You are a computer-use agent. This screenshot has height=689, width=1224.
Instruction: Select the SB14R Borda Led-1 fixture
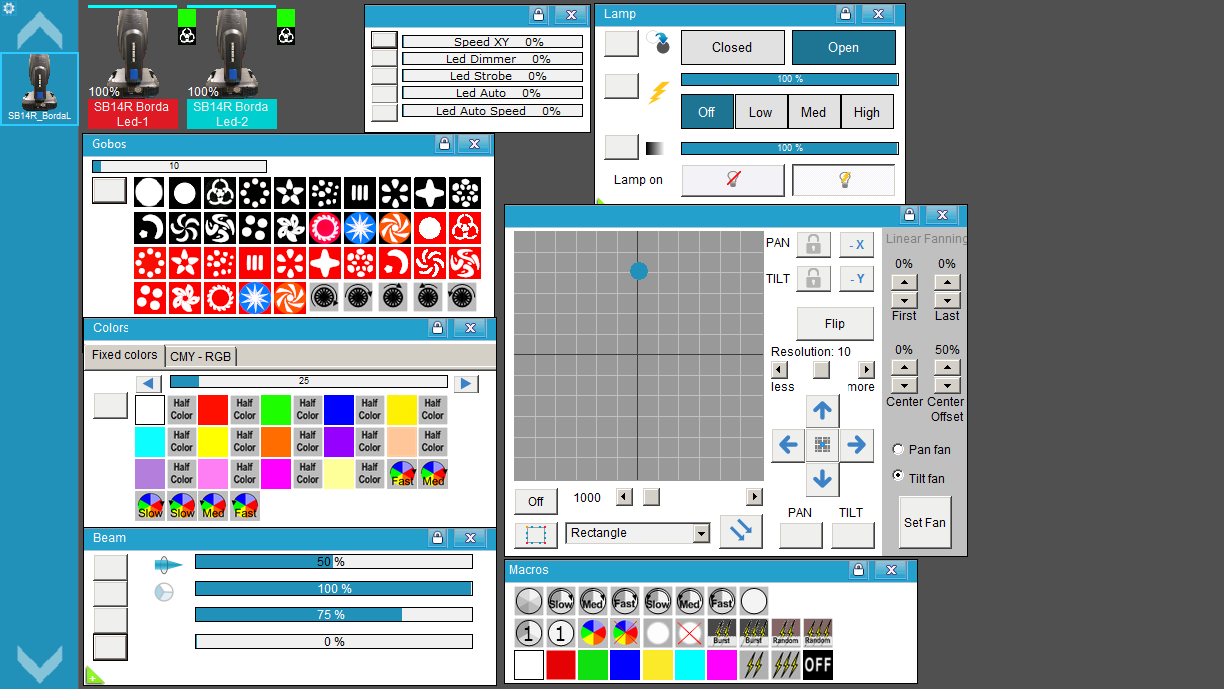click(x=131, y=68)
